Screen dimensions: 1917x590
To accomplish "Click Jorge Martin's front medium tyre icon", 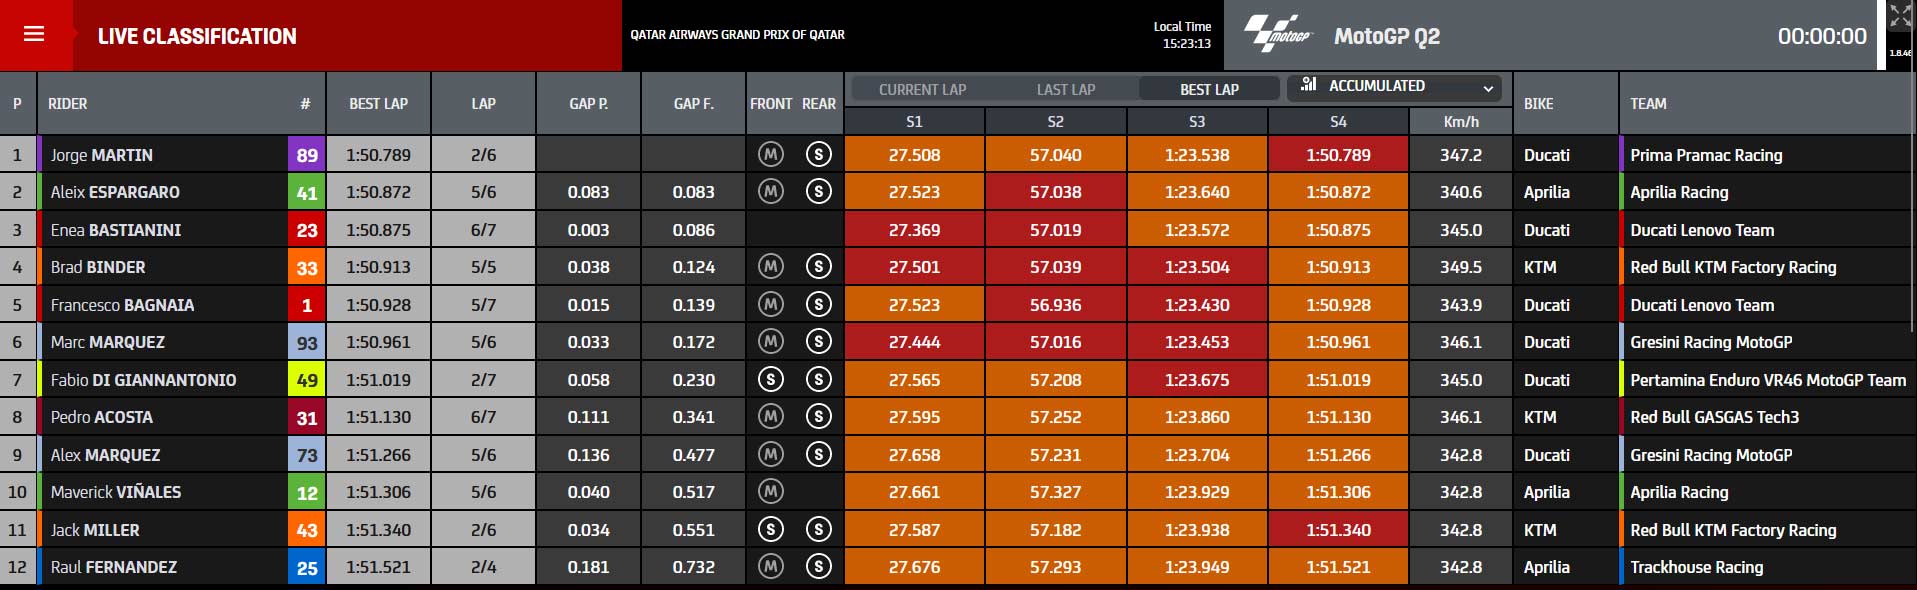I will point(770,155).
